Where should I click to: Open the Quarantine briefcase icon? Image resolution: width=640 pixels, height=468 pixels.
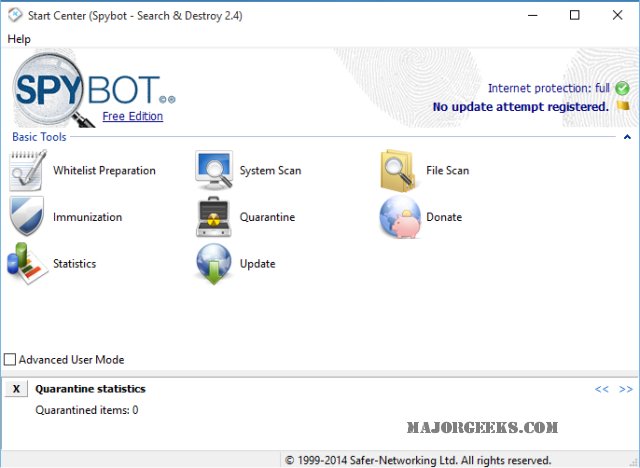pyautogui.click(x=213, y=217)
